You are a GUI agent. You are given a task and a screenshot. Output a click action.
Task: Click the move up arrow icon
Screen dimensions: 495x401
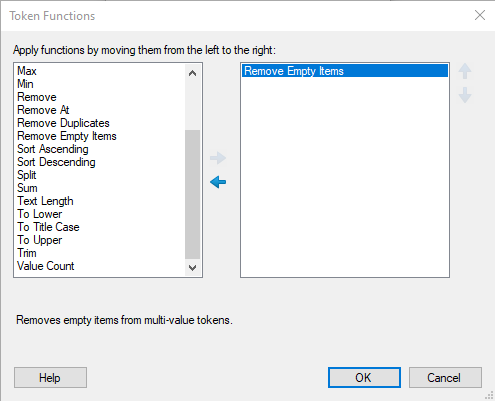(x=465, y=71)
